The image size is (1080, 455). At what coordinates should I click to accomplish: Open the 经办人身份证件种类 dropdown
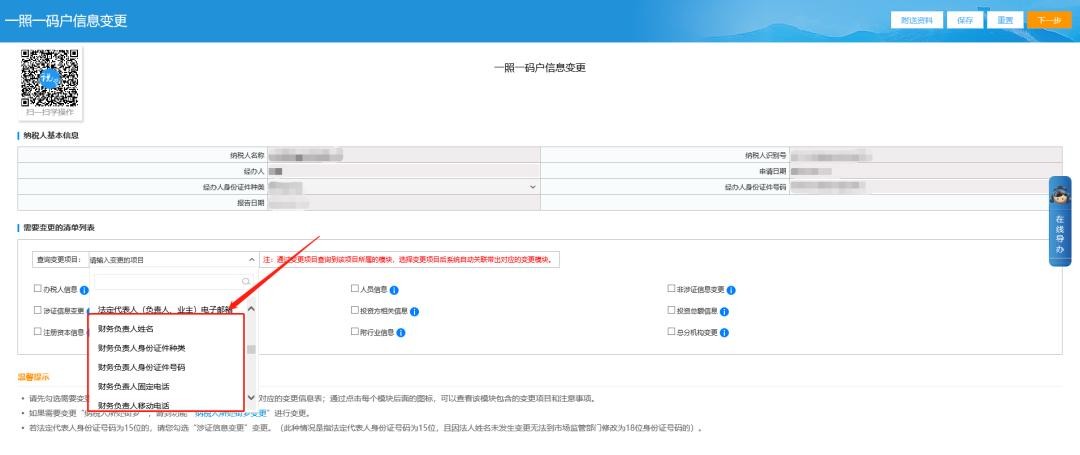point(532,186)
